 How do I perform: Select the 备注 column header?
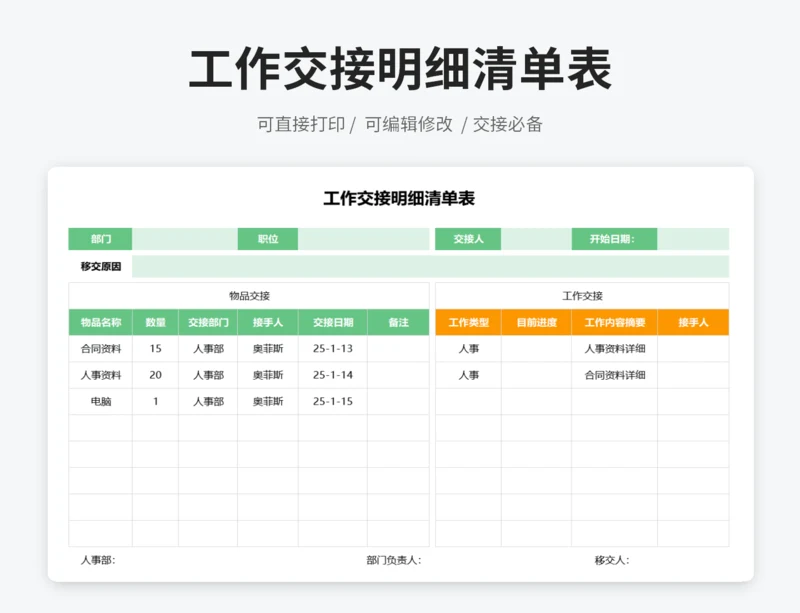(398, 323)
